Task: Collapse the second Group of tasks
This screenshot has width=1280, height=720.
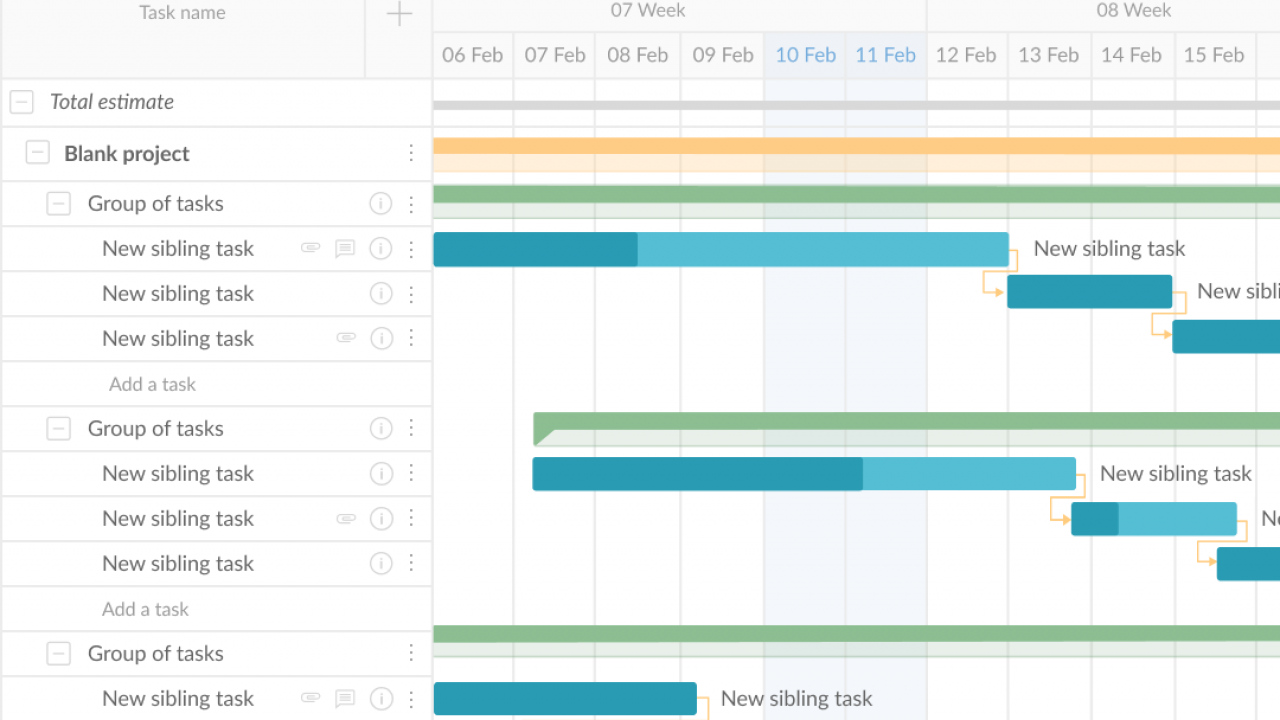Action: click(x=59, y=429)
